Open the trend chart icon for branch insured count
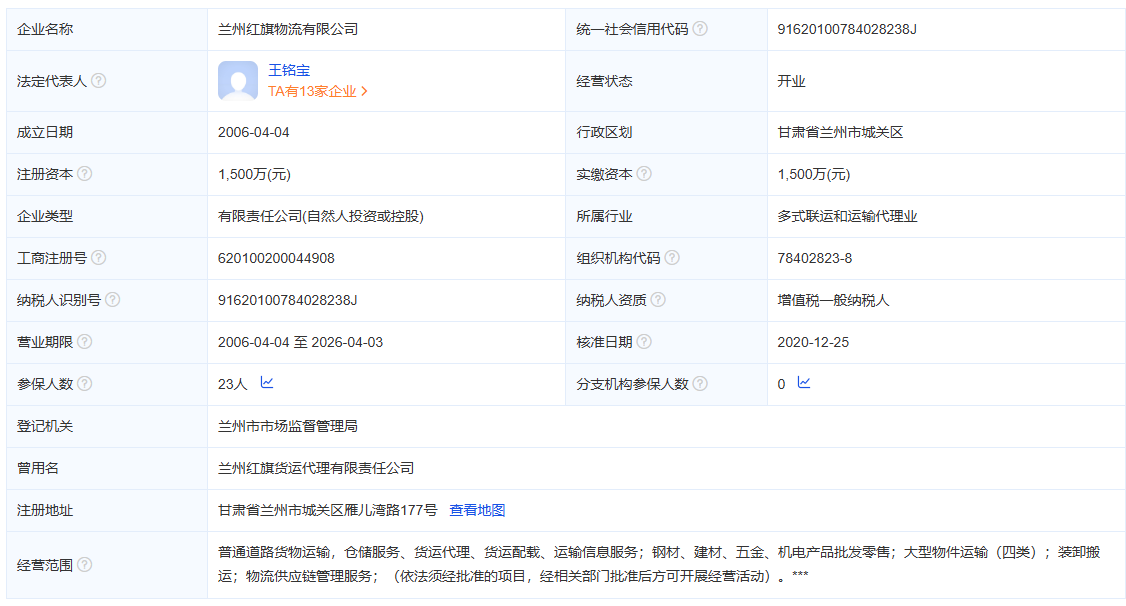This screenshot has height=606, width=1126. [804, 383]
